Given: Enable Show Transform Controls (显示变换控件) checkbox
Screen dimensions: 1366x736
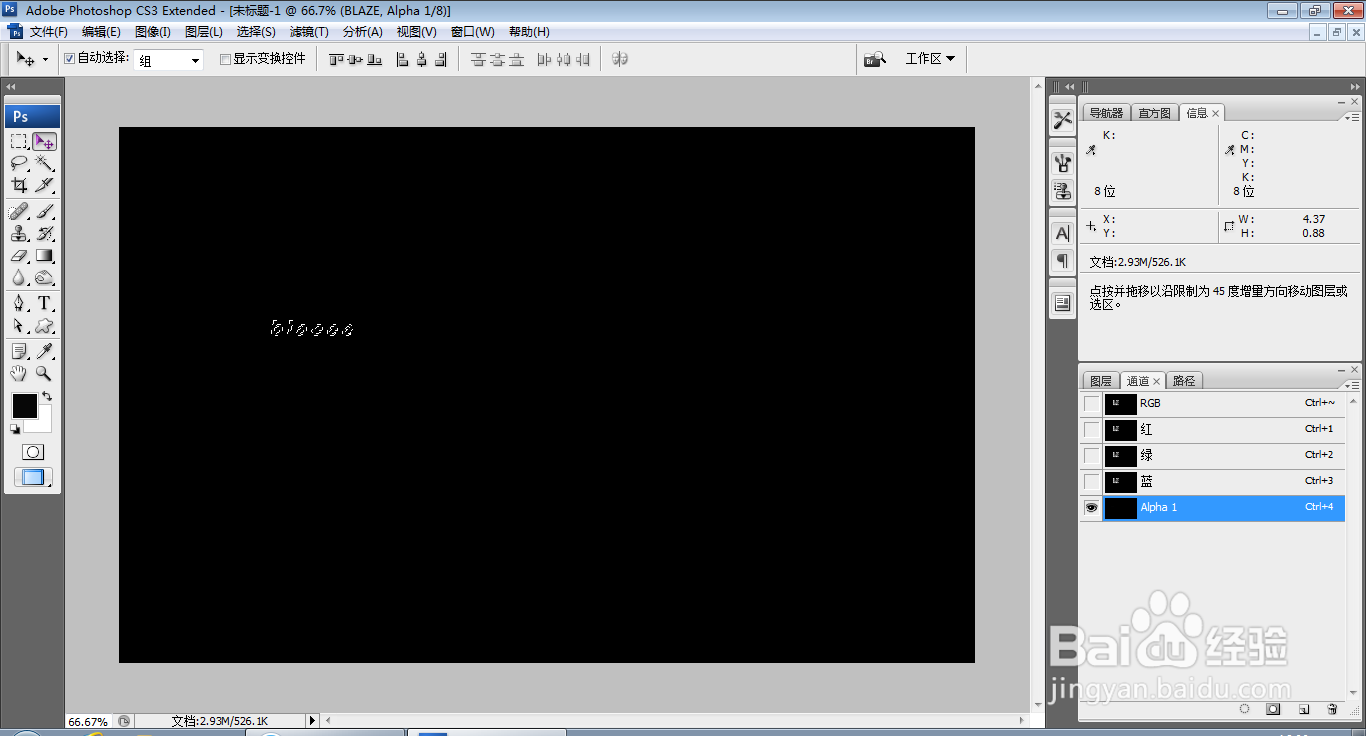Looking at the screenshot, I should pos(225,59).
